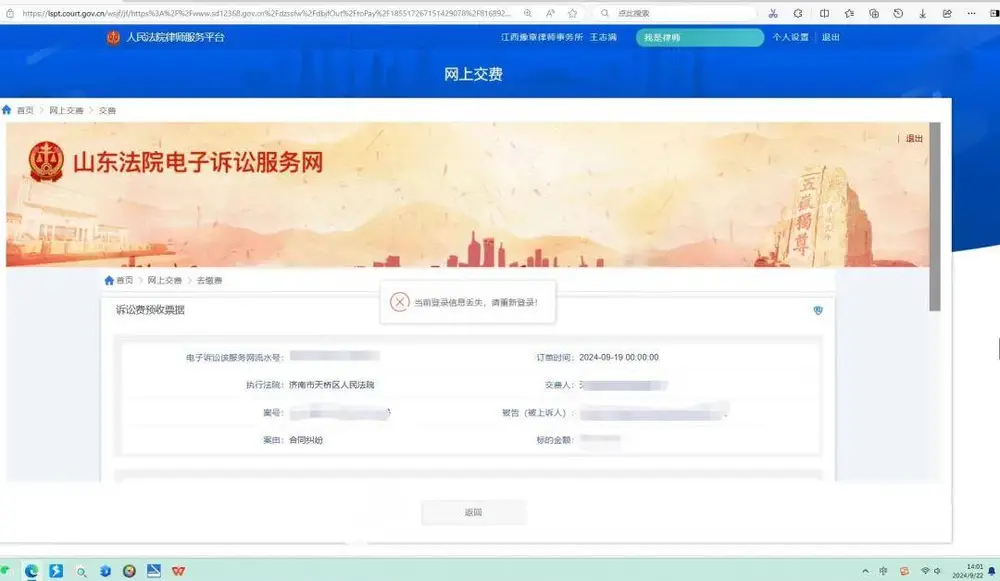Viewport: 1000px width, 581px height.
Task: Click the blue shield icon beside 诉讼费预收票据
Action: [818, 310]
